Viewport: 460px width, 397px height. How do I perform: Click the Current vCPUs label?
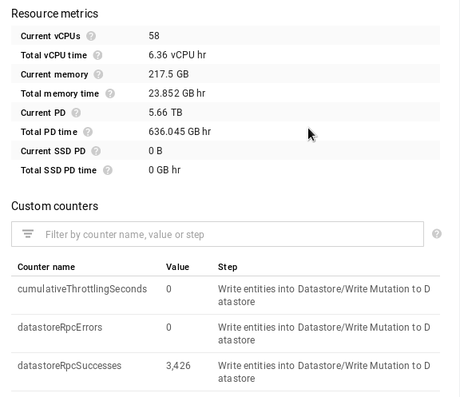click(x=50, y=36)
